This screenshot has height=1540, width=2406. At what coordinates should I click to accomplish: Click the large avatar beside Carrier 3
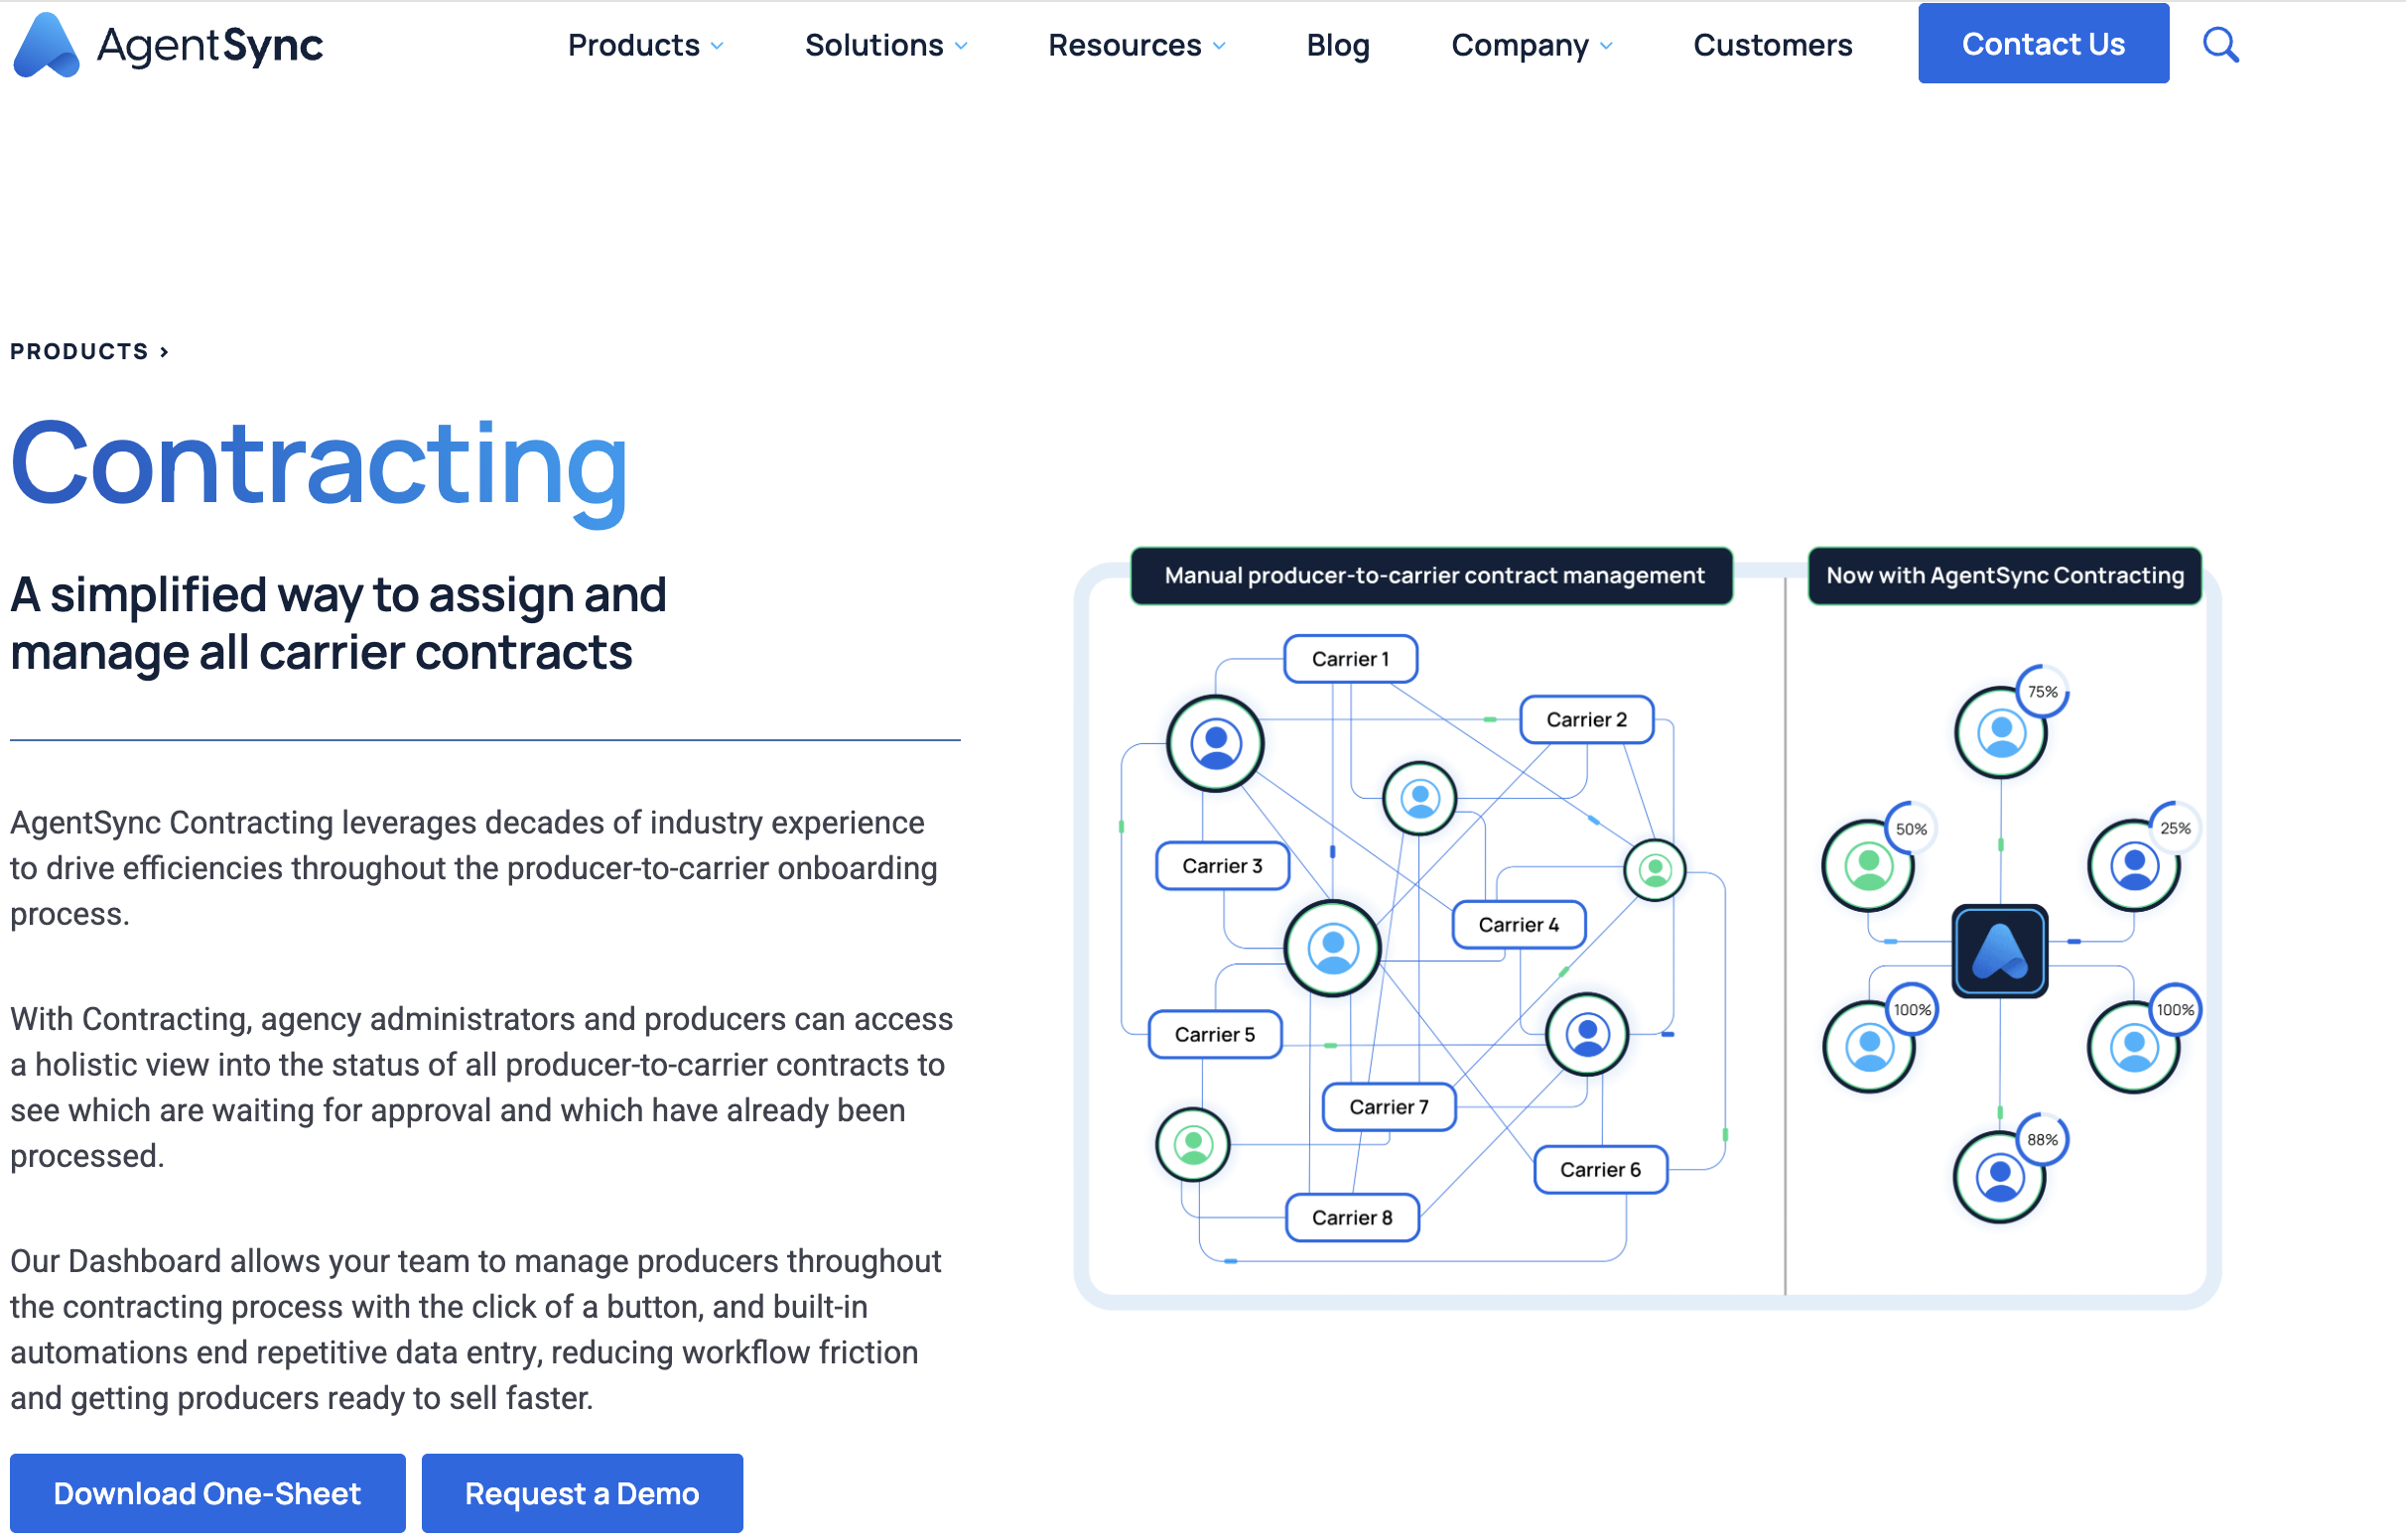pyautogui.click(x=1332, y=948)
